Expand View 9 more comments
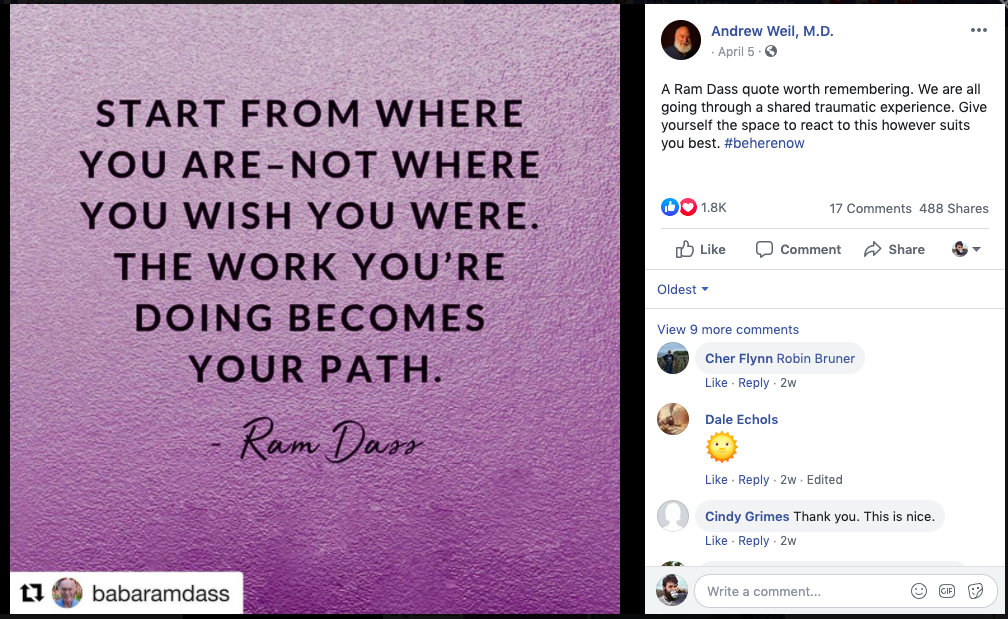The width and height of the screenshot is (1008, 619). [x=728, y=329]
